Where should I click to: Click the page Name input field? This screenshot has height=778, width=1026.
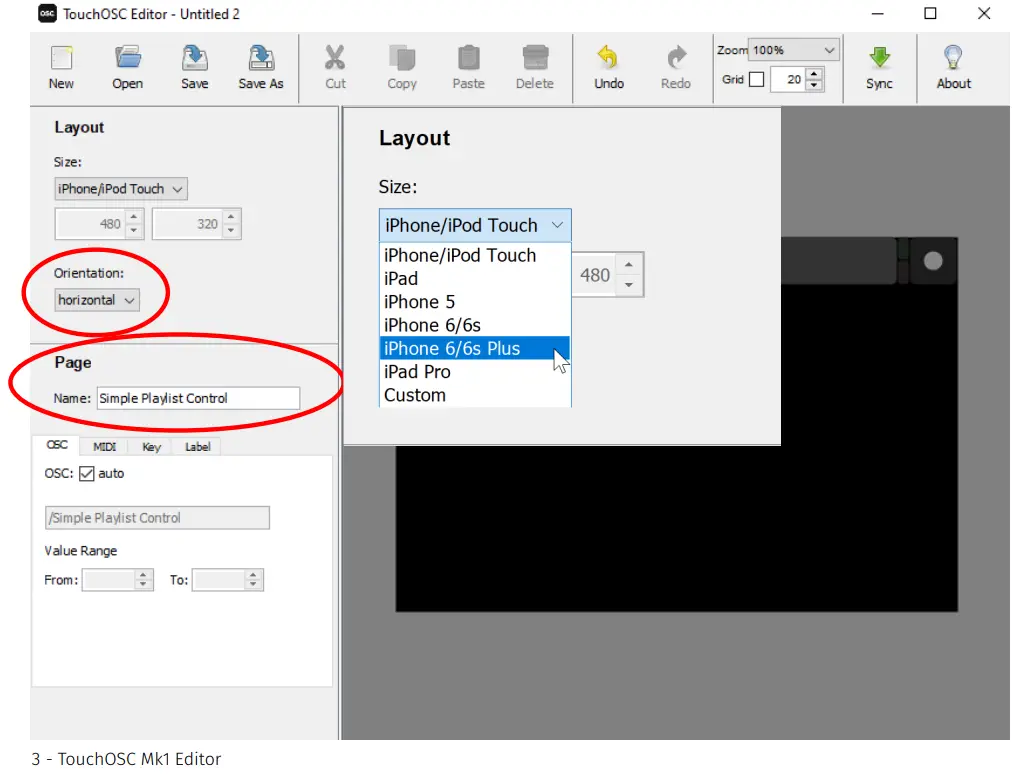click(x=198, y=398)
